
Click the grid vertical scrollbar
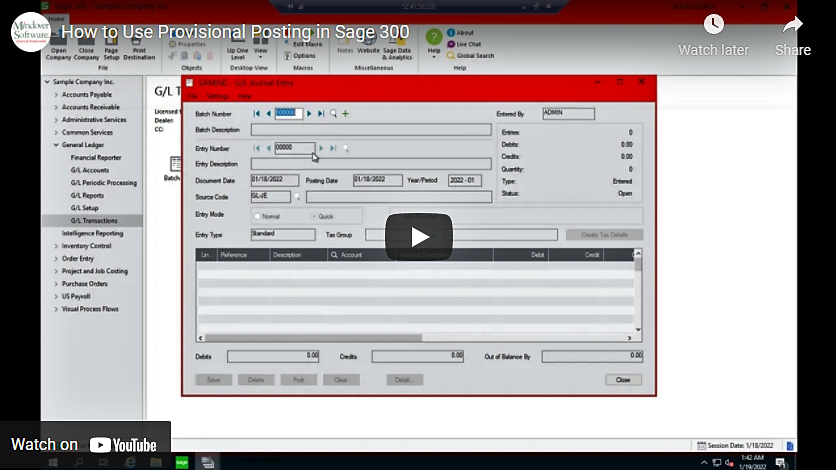pyautogui.click(x=638, y=291)
